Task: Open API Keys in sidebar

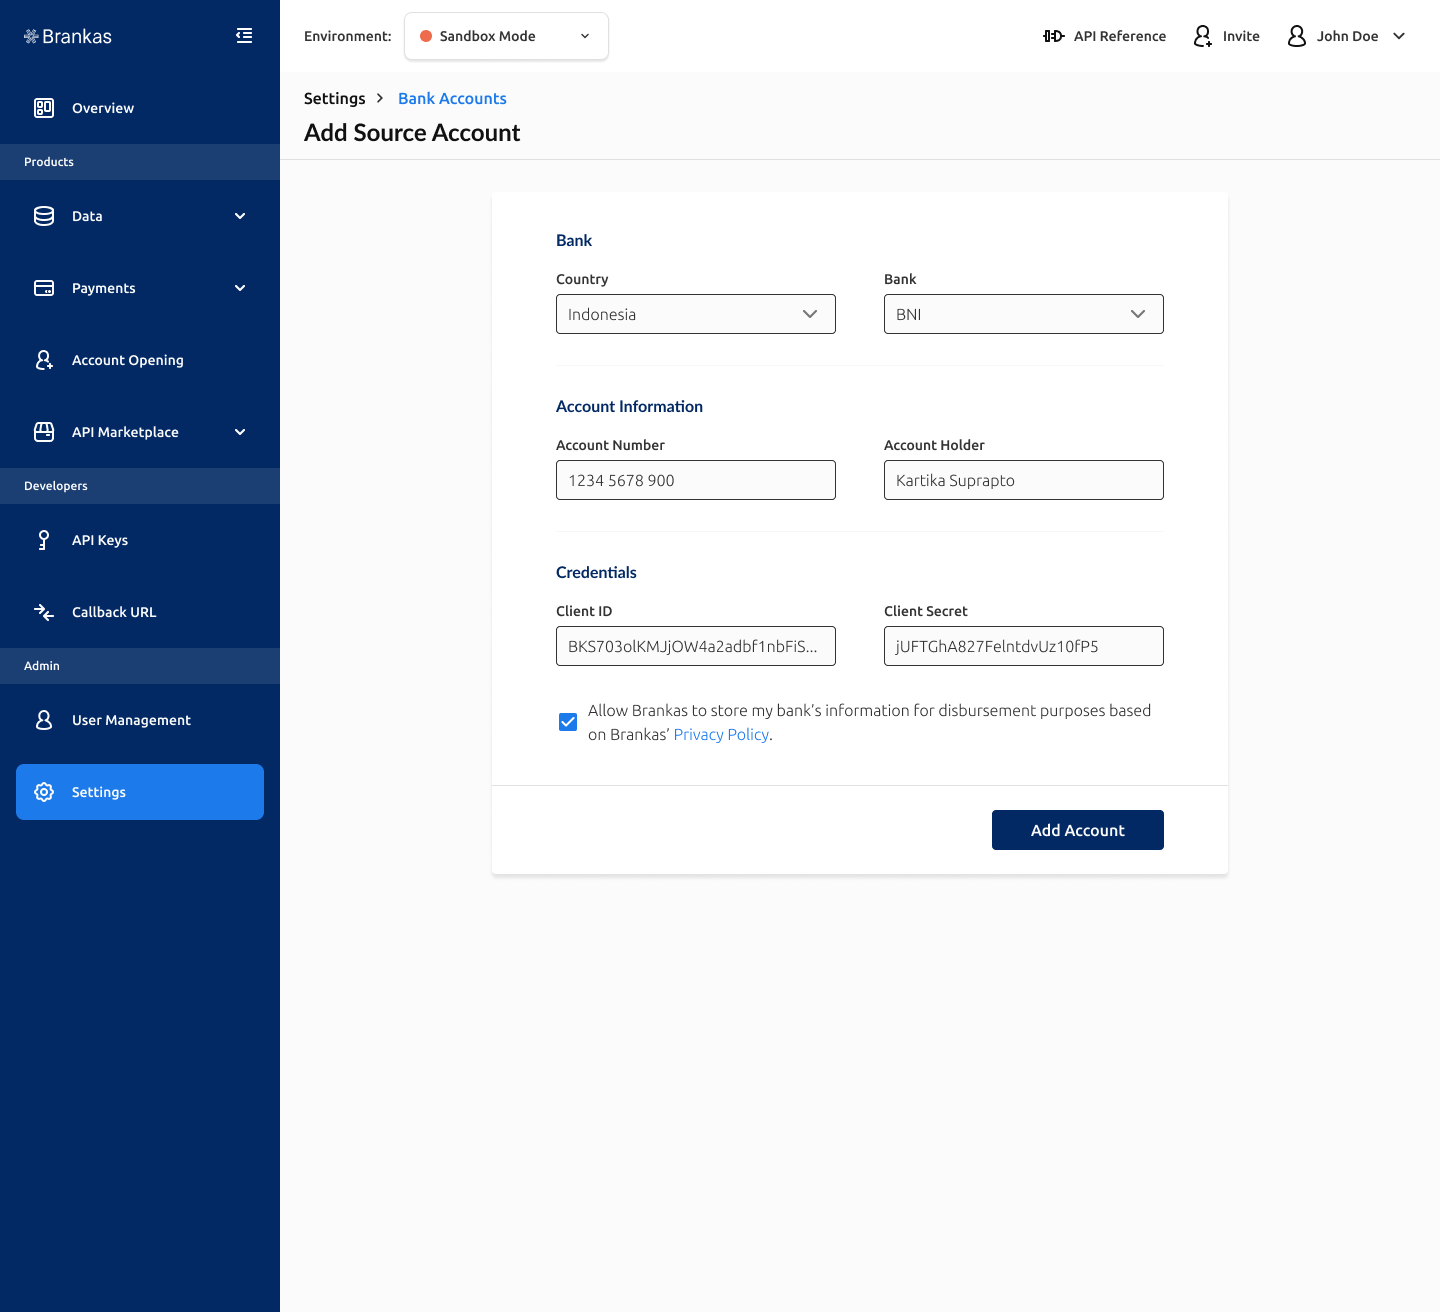Action: point(140,540)
